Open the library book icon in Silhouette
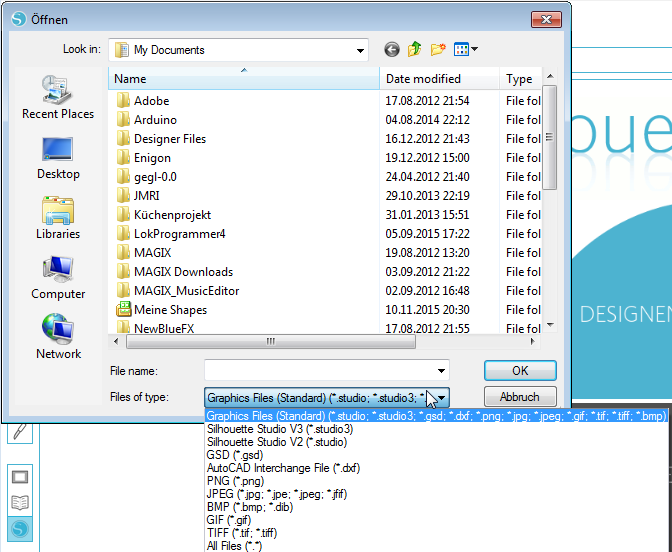The height and width of the screenshot is (552, 672). coord(20,502)
